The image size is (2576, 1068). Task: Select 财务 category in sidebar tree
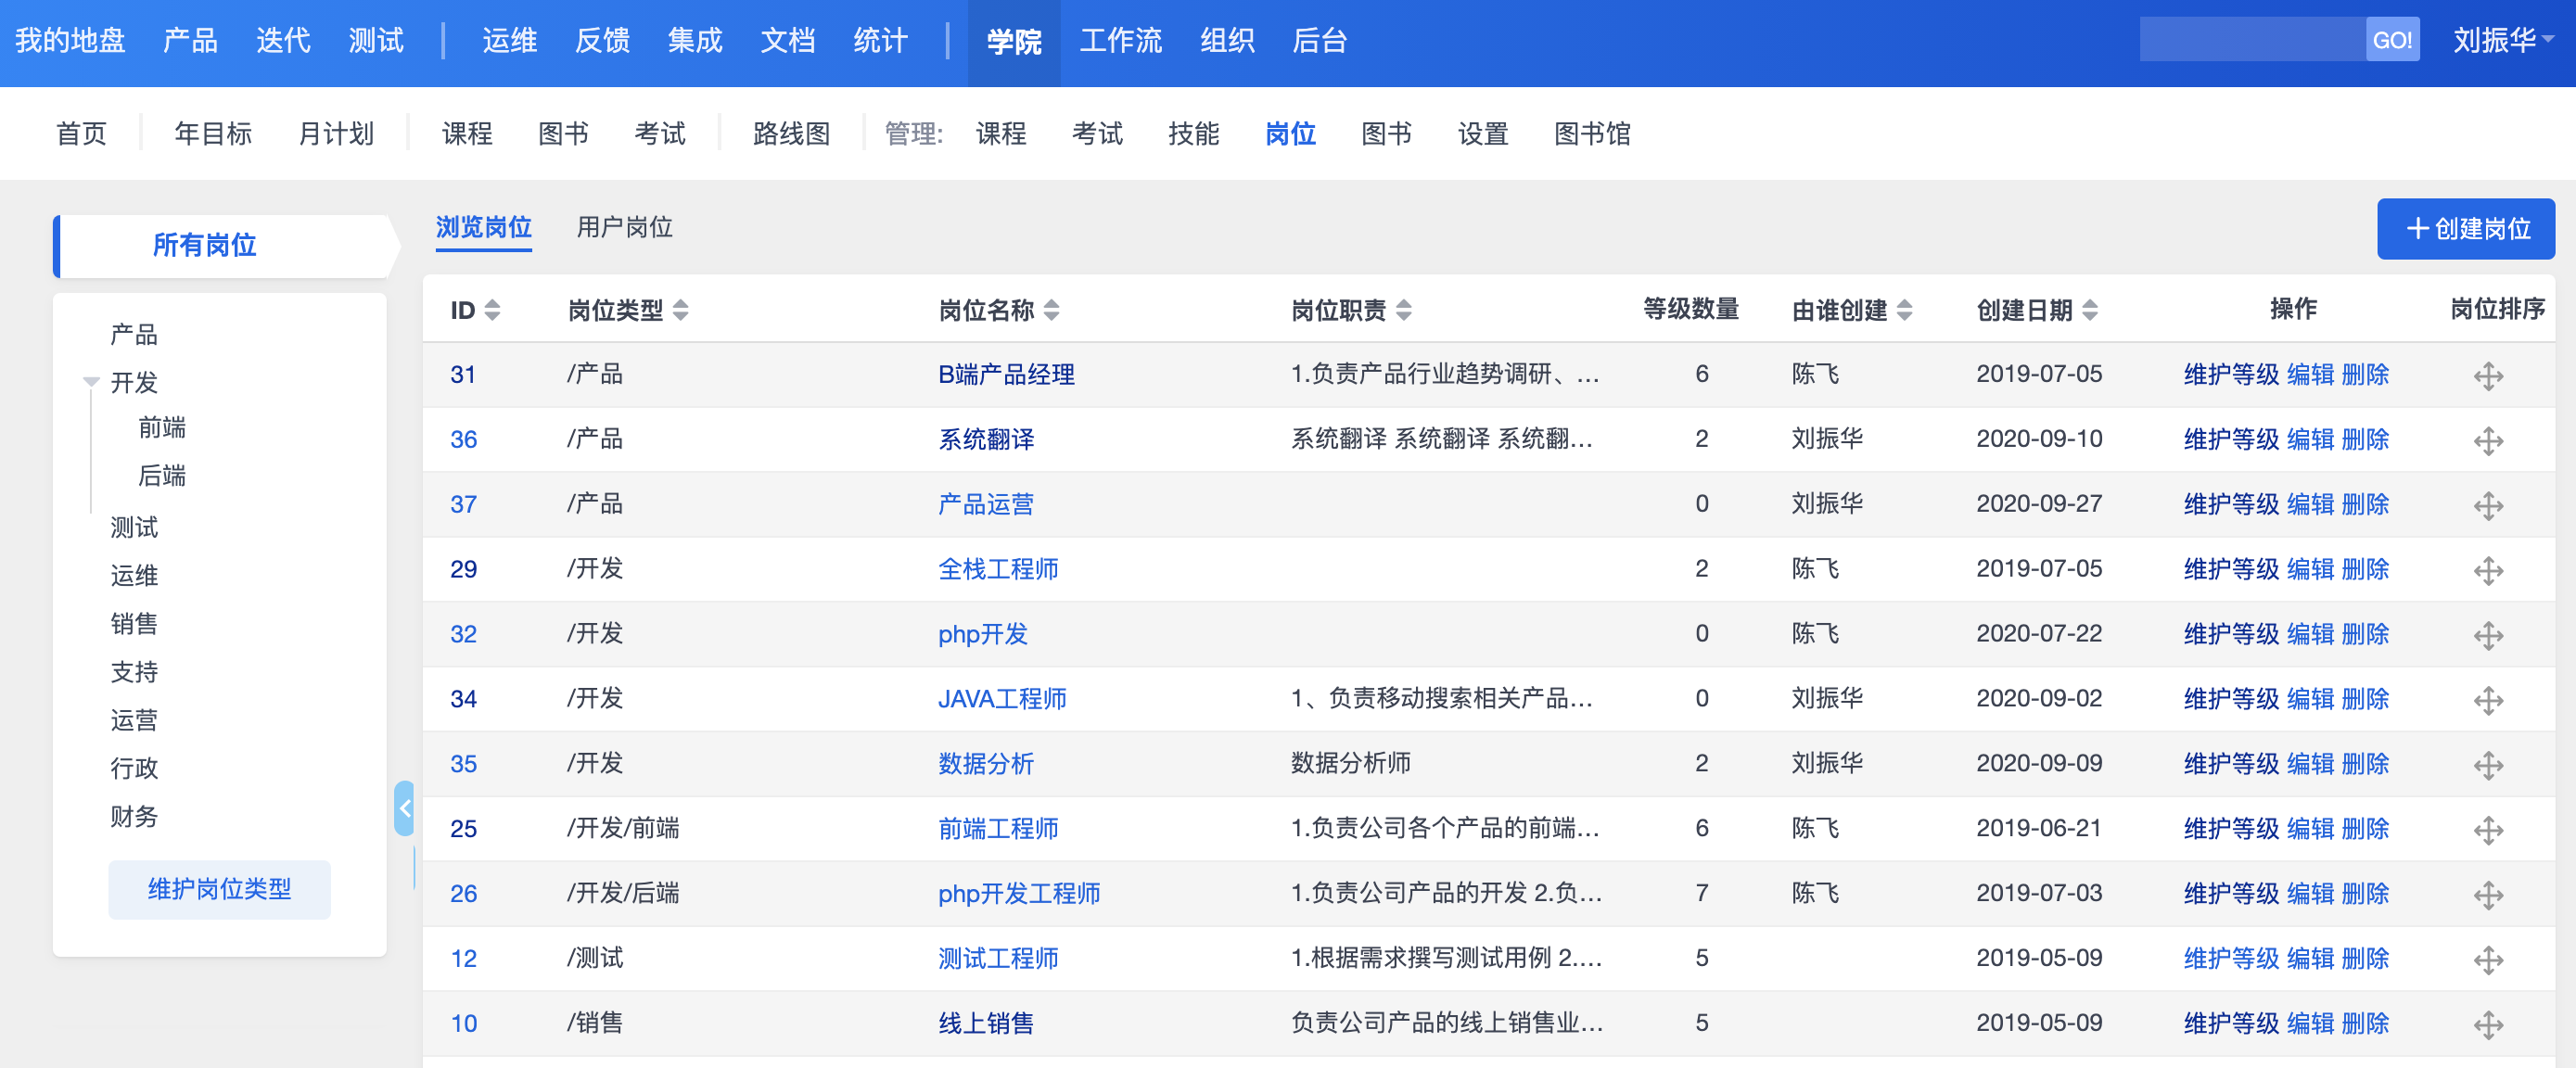click(134, 816)
